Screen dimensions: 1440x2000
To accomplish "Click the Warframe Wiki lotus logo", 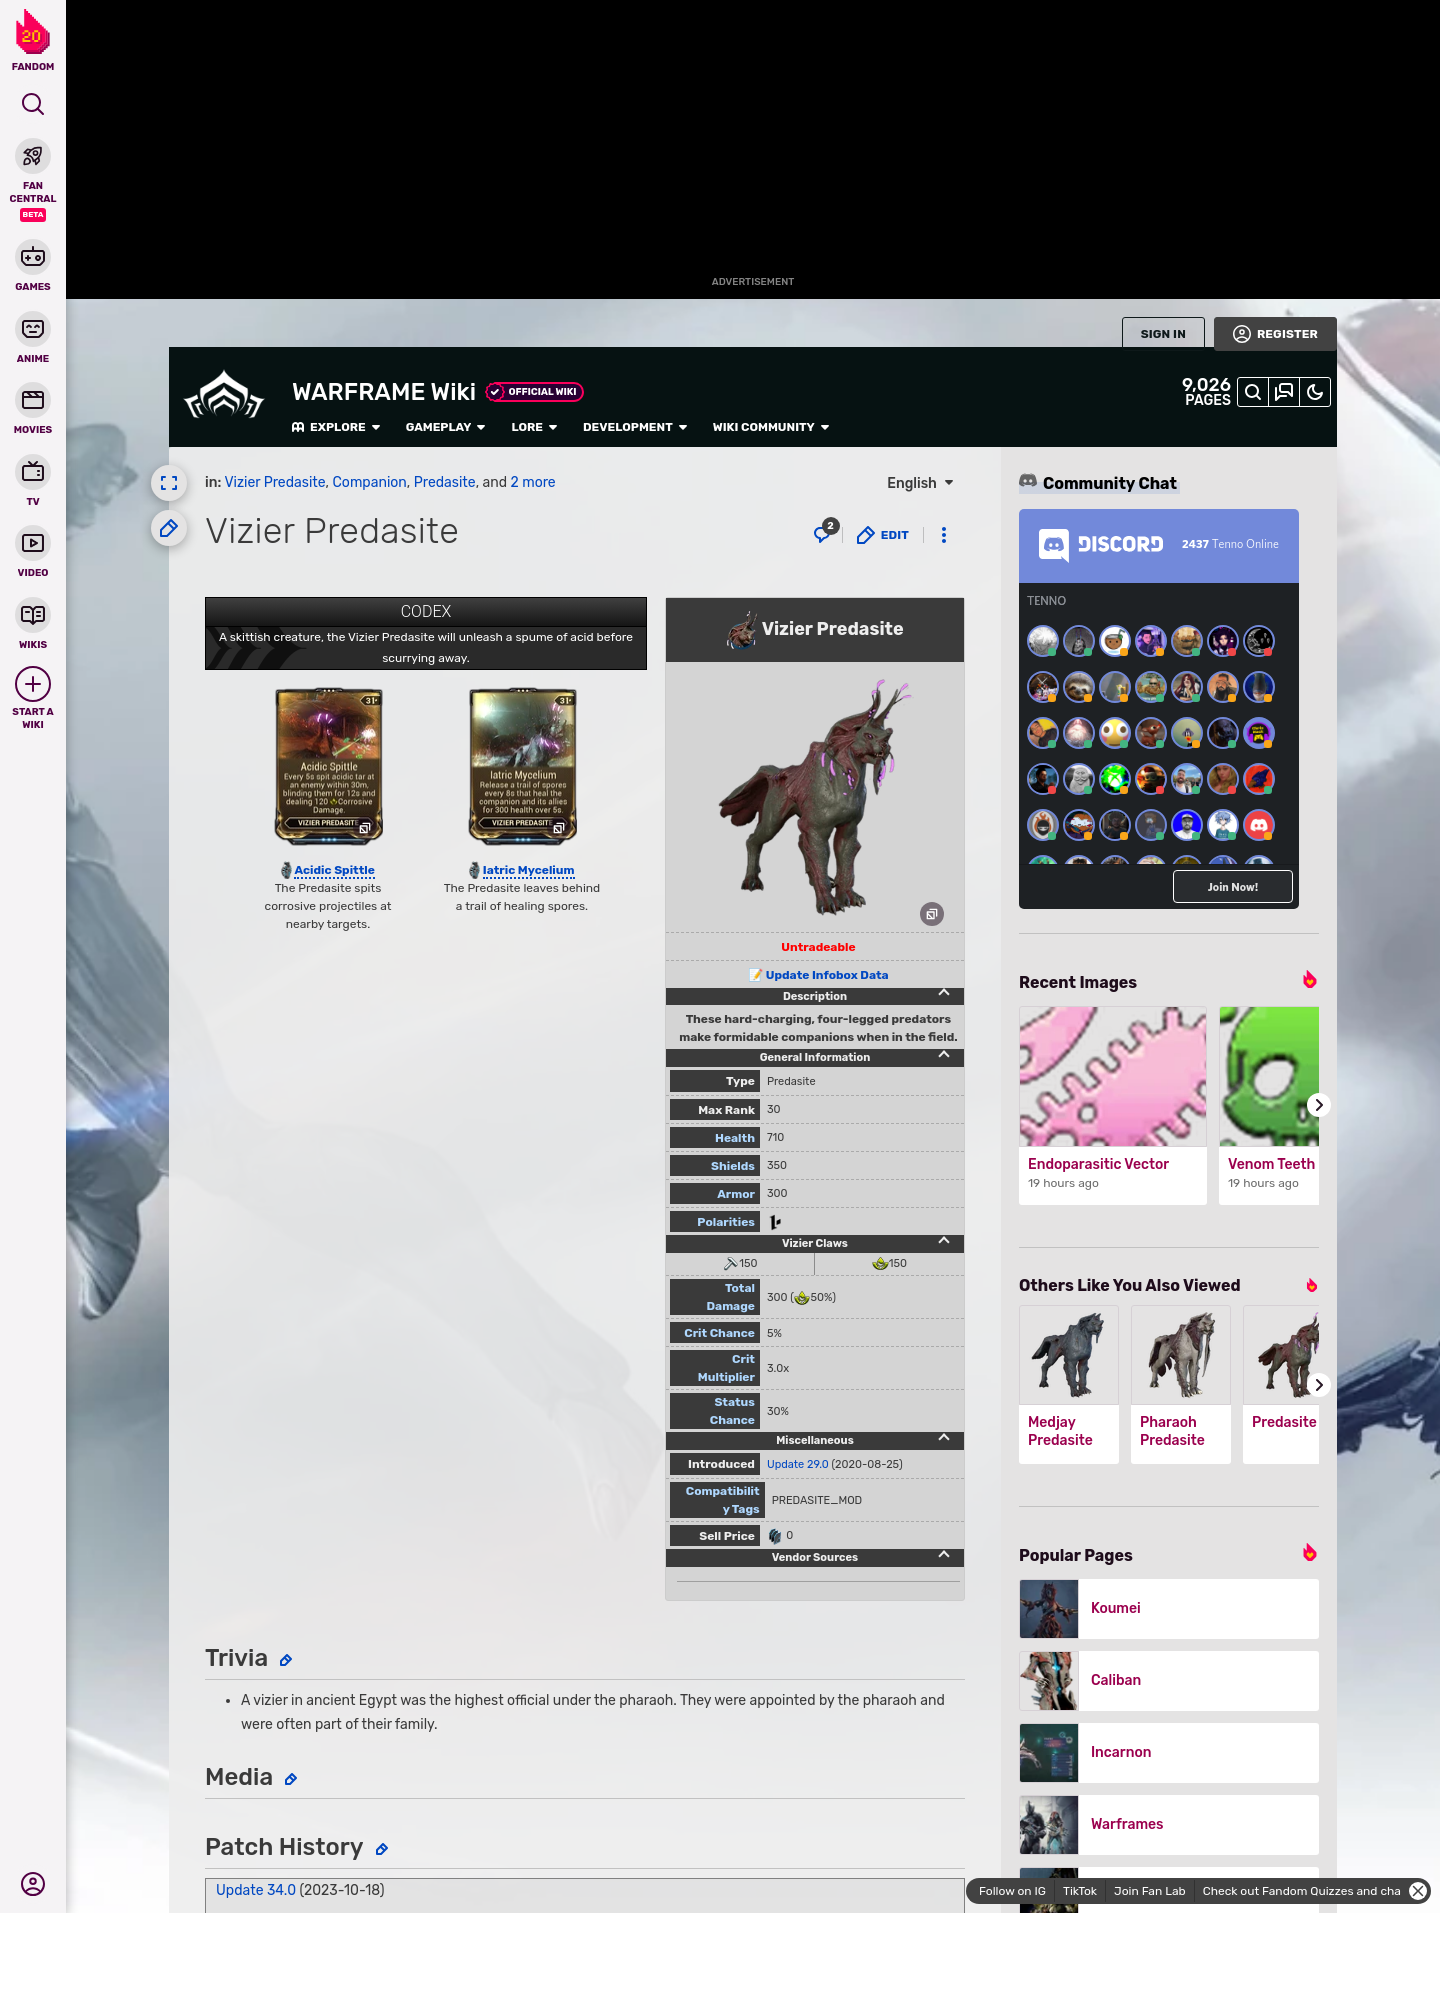I will pos(224,395).
